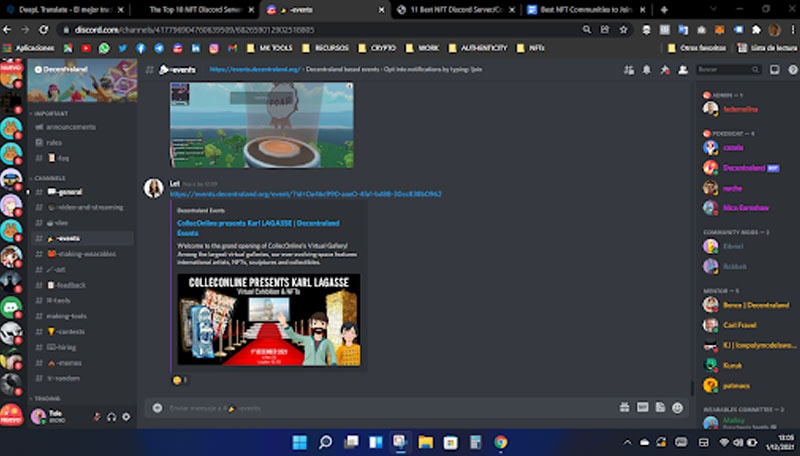Open a new browser tab

coord(664,10)
